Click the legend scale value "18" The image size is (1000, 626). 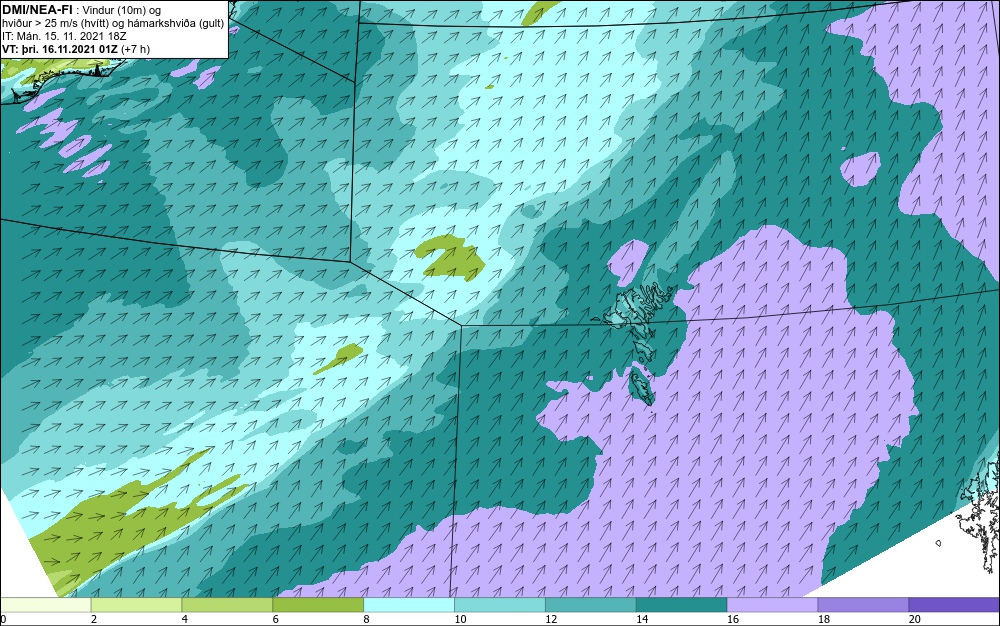(823, 619)
